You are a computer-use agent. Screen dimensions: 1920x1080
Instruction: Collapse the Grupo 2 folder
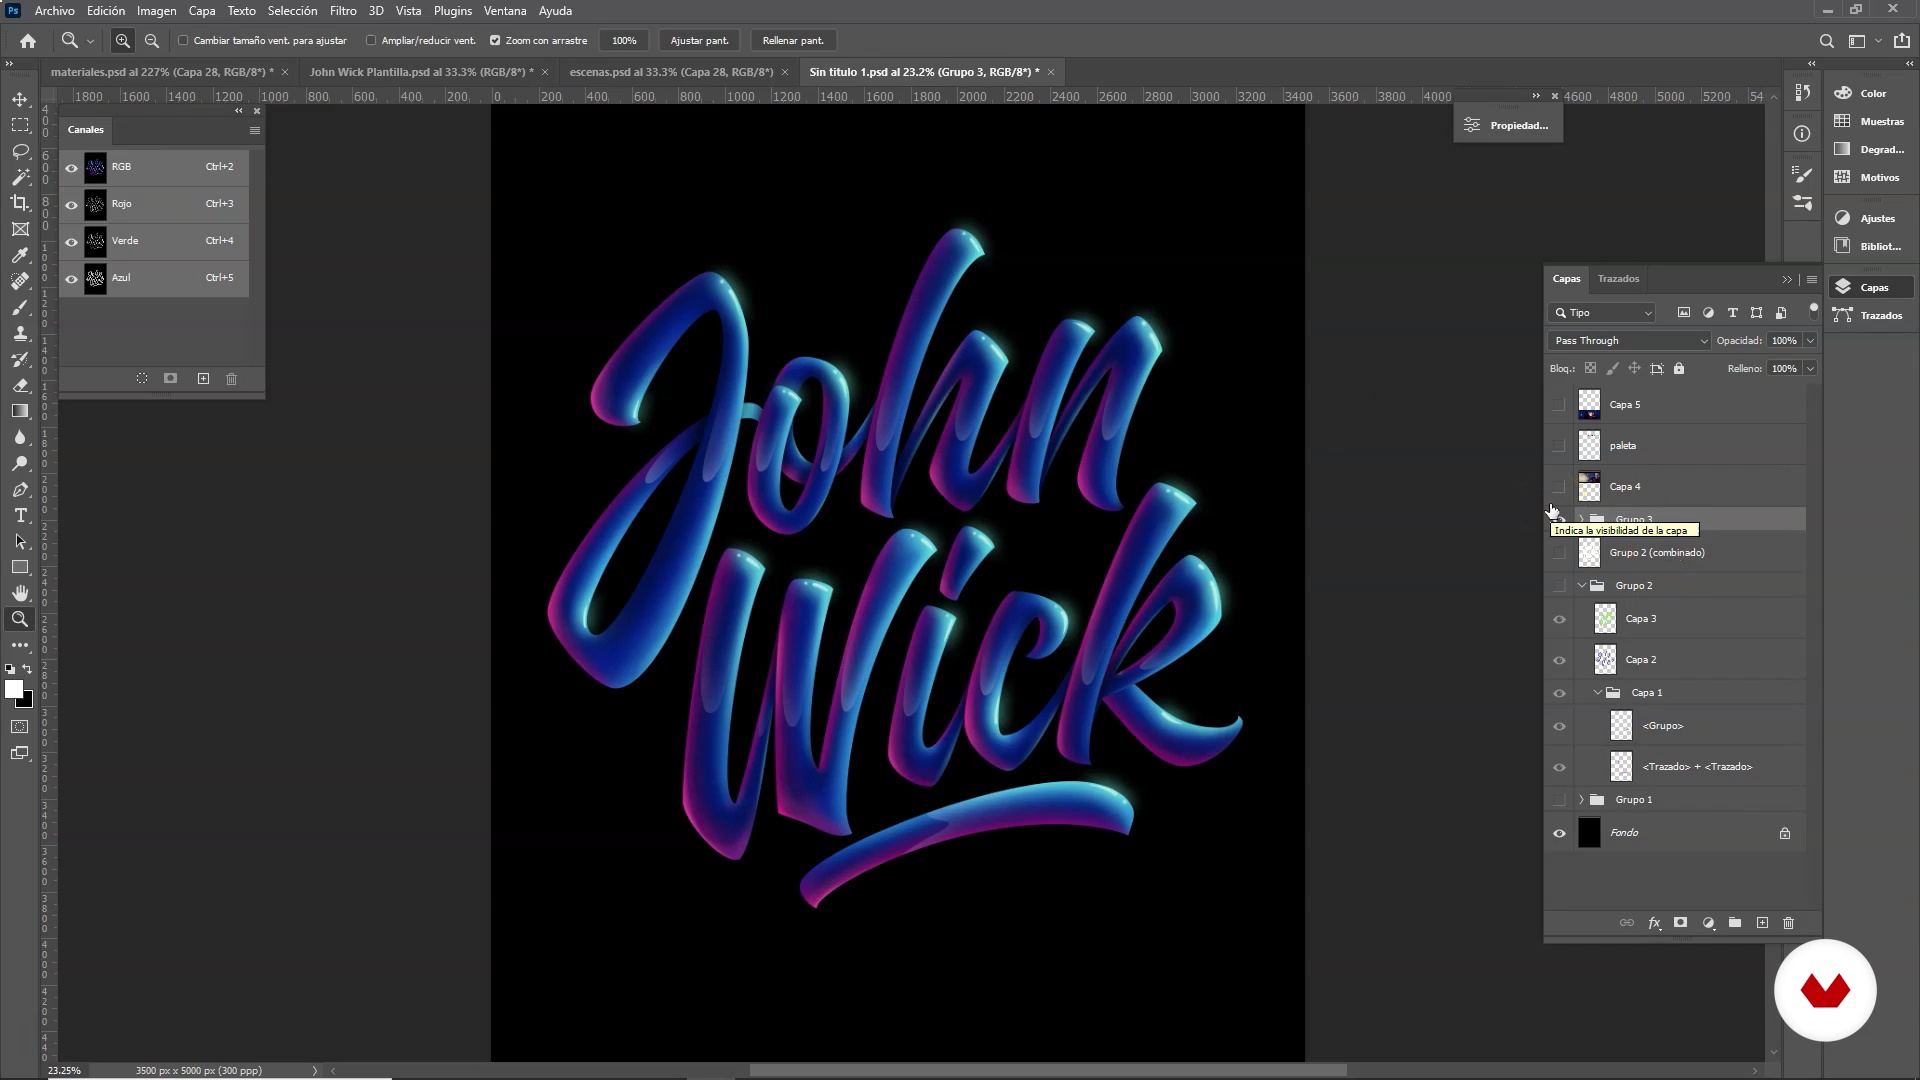[x=1582, y=586]
